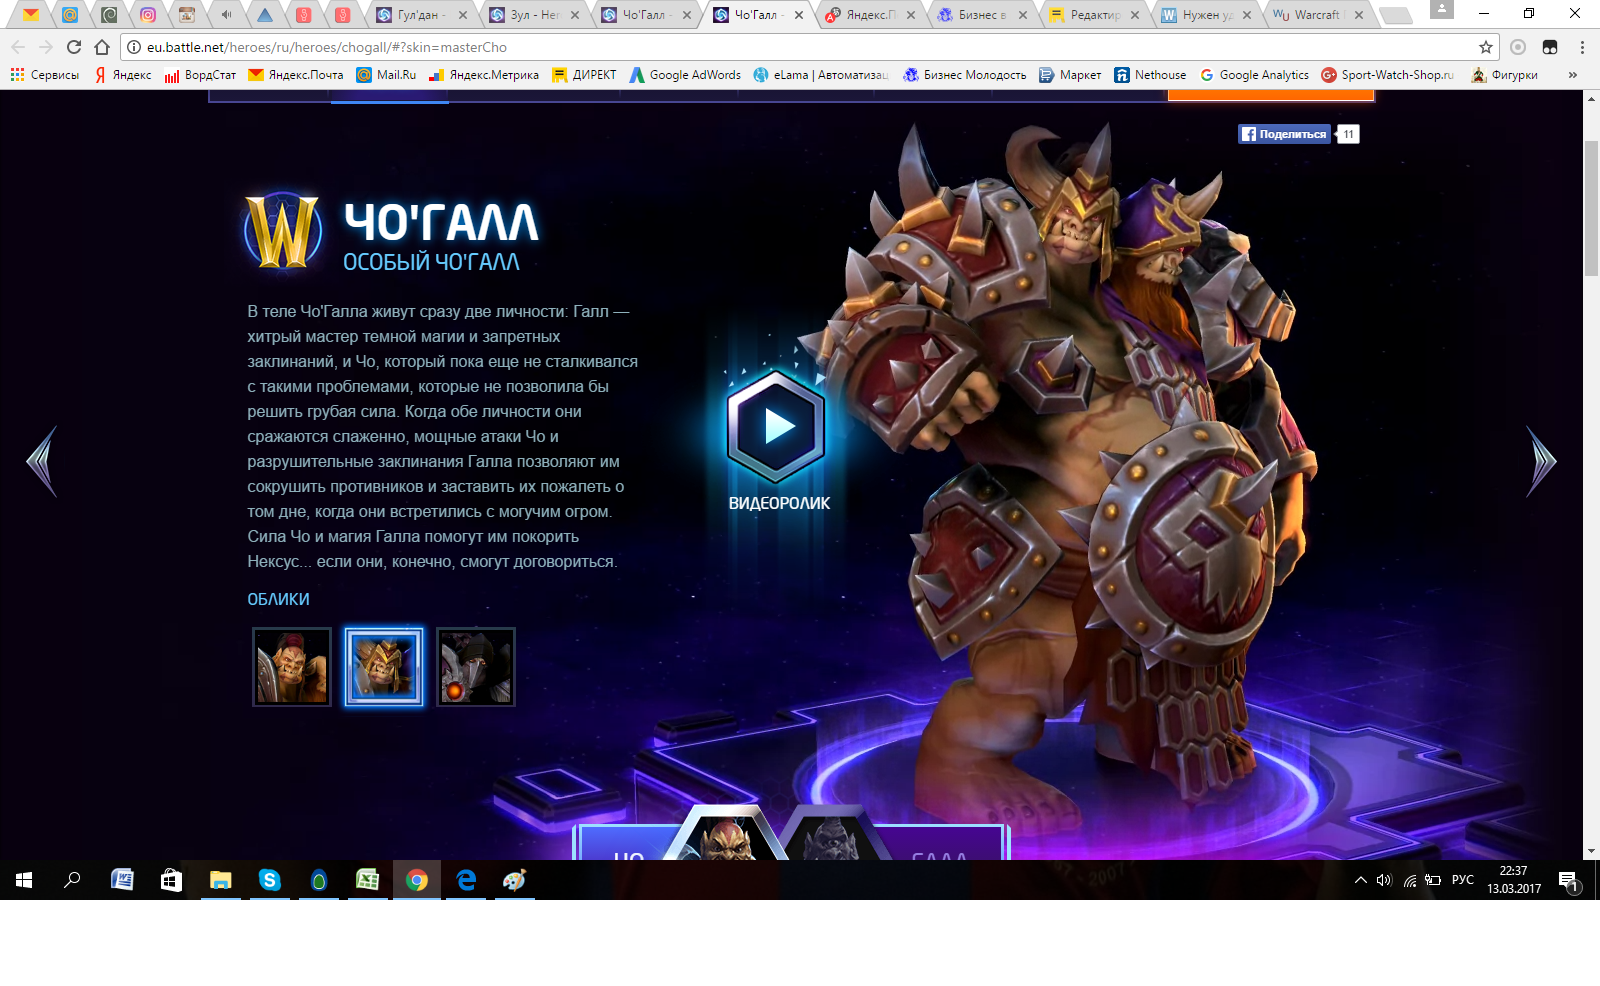Go to the next hero with the right arrow
1600x986 pixels.
tap(1541, 461)
